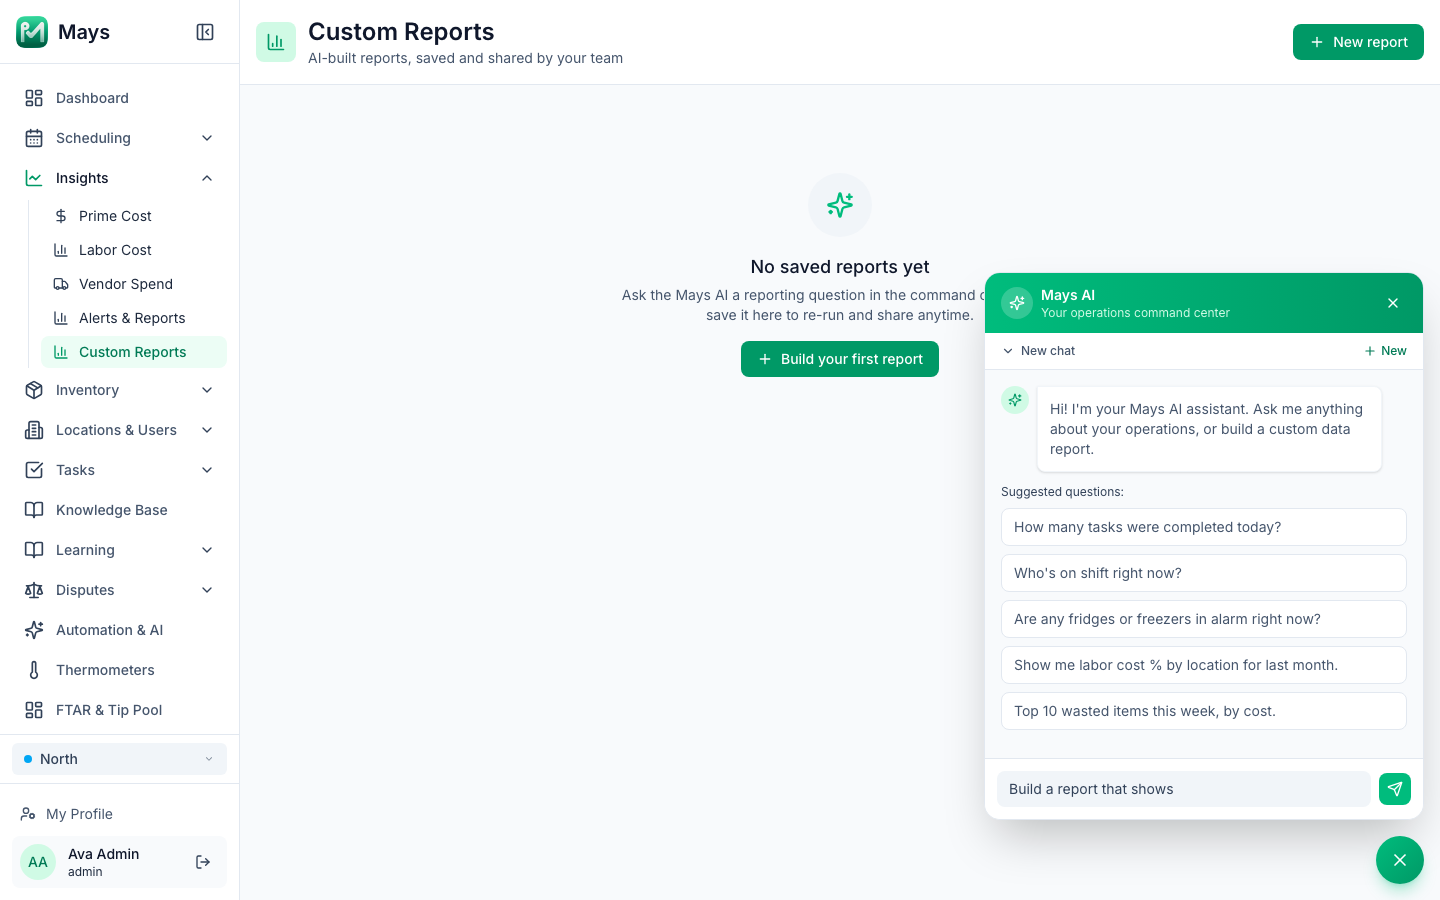Screen dimensions: 1440x900
Task: Select Custom Reports in the sidebar
Action: (x=134, y=352)
